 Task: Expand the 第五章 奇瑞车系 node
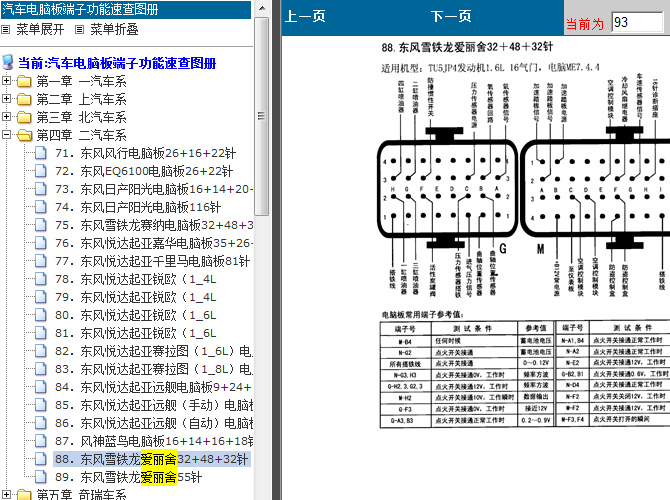tap(6, 495)
